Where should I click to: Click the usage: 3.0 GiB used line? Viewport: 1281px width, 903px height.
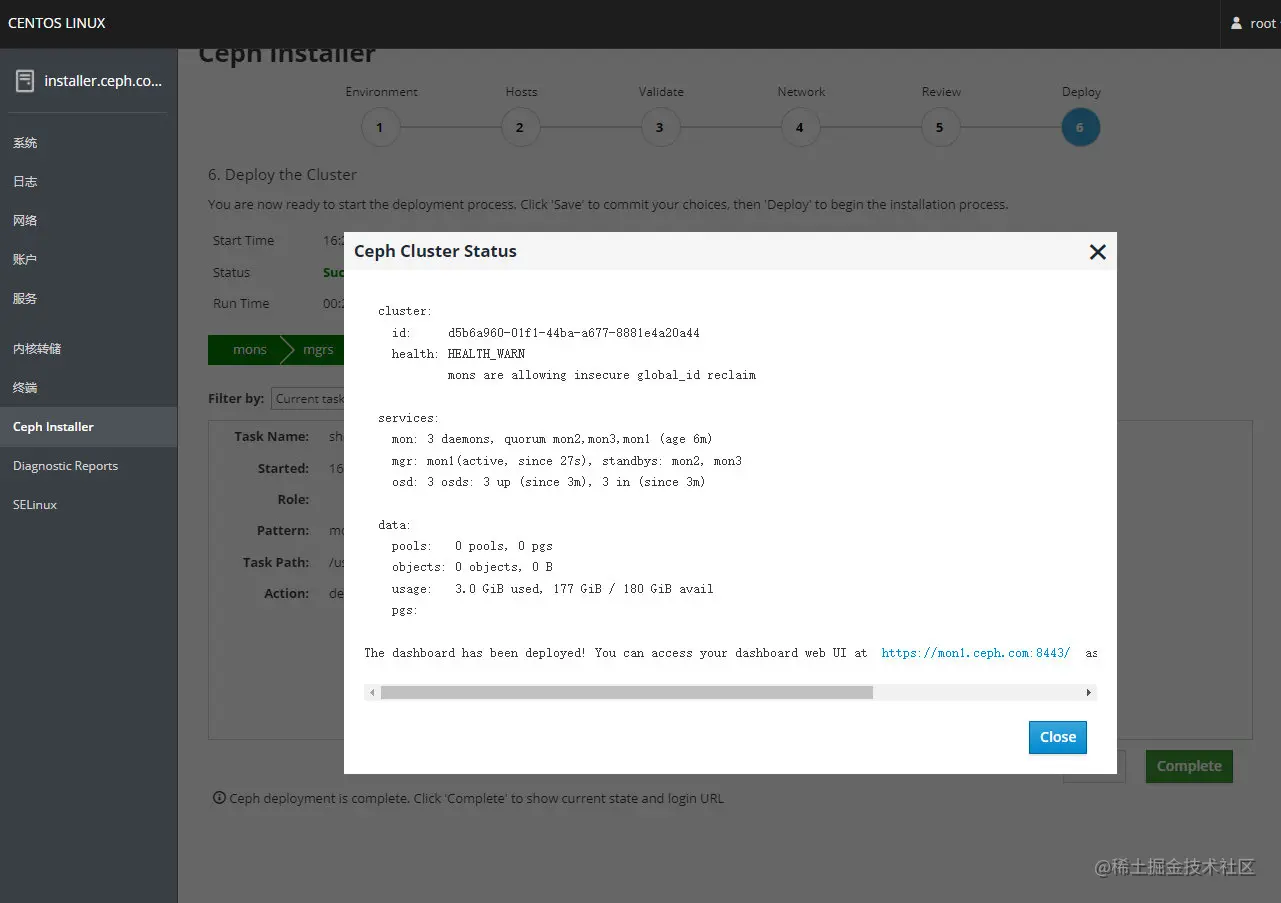coord(552,589)
